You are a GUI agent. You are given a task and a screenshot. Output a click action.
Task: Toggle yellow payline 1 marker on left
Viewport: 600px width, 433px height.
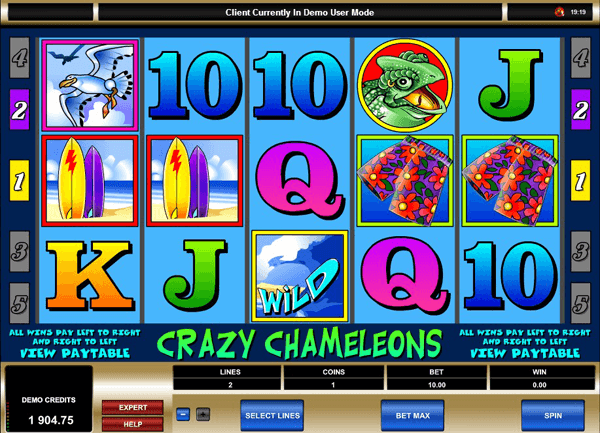tap(19, 181)
